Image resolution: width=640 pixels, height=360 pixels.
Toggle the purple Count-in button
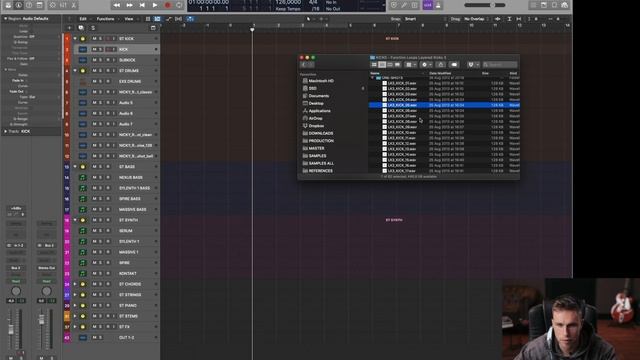pos(427,5)
